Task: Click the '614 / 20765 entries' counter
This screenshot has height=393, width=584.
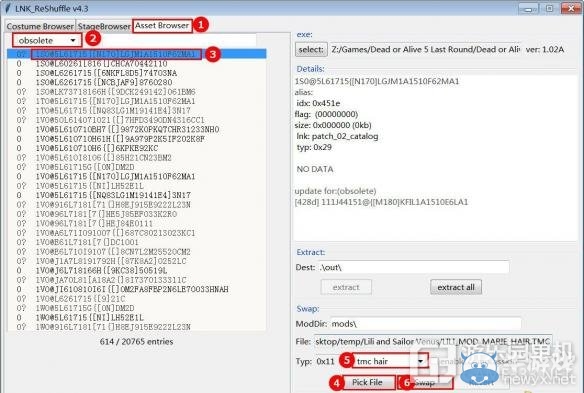Action: [136, 342]
